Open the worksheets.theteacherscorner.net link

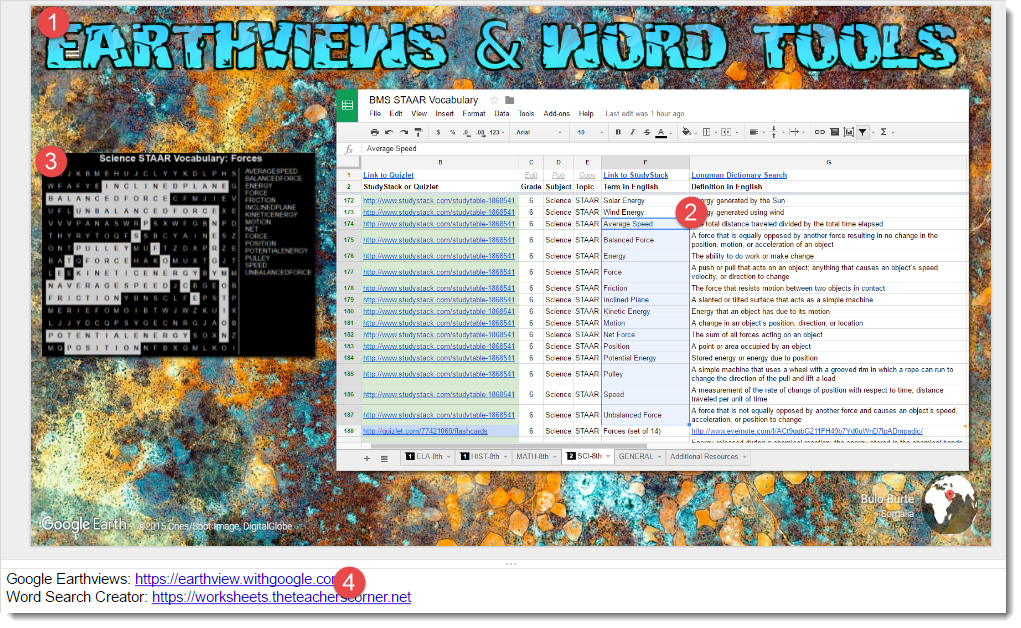pos(281,597)
